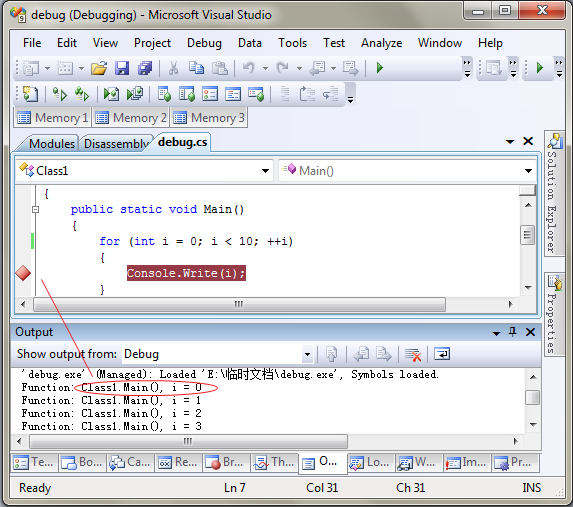573x507 pixels.
Task: Open the Redo history dropdown arrow
Action: [x=299, y=68]
